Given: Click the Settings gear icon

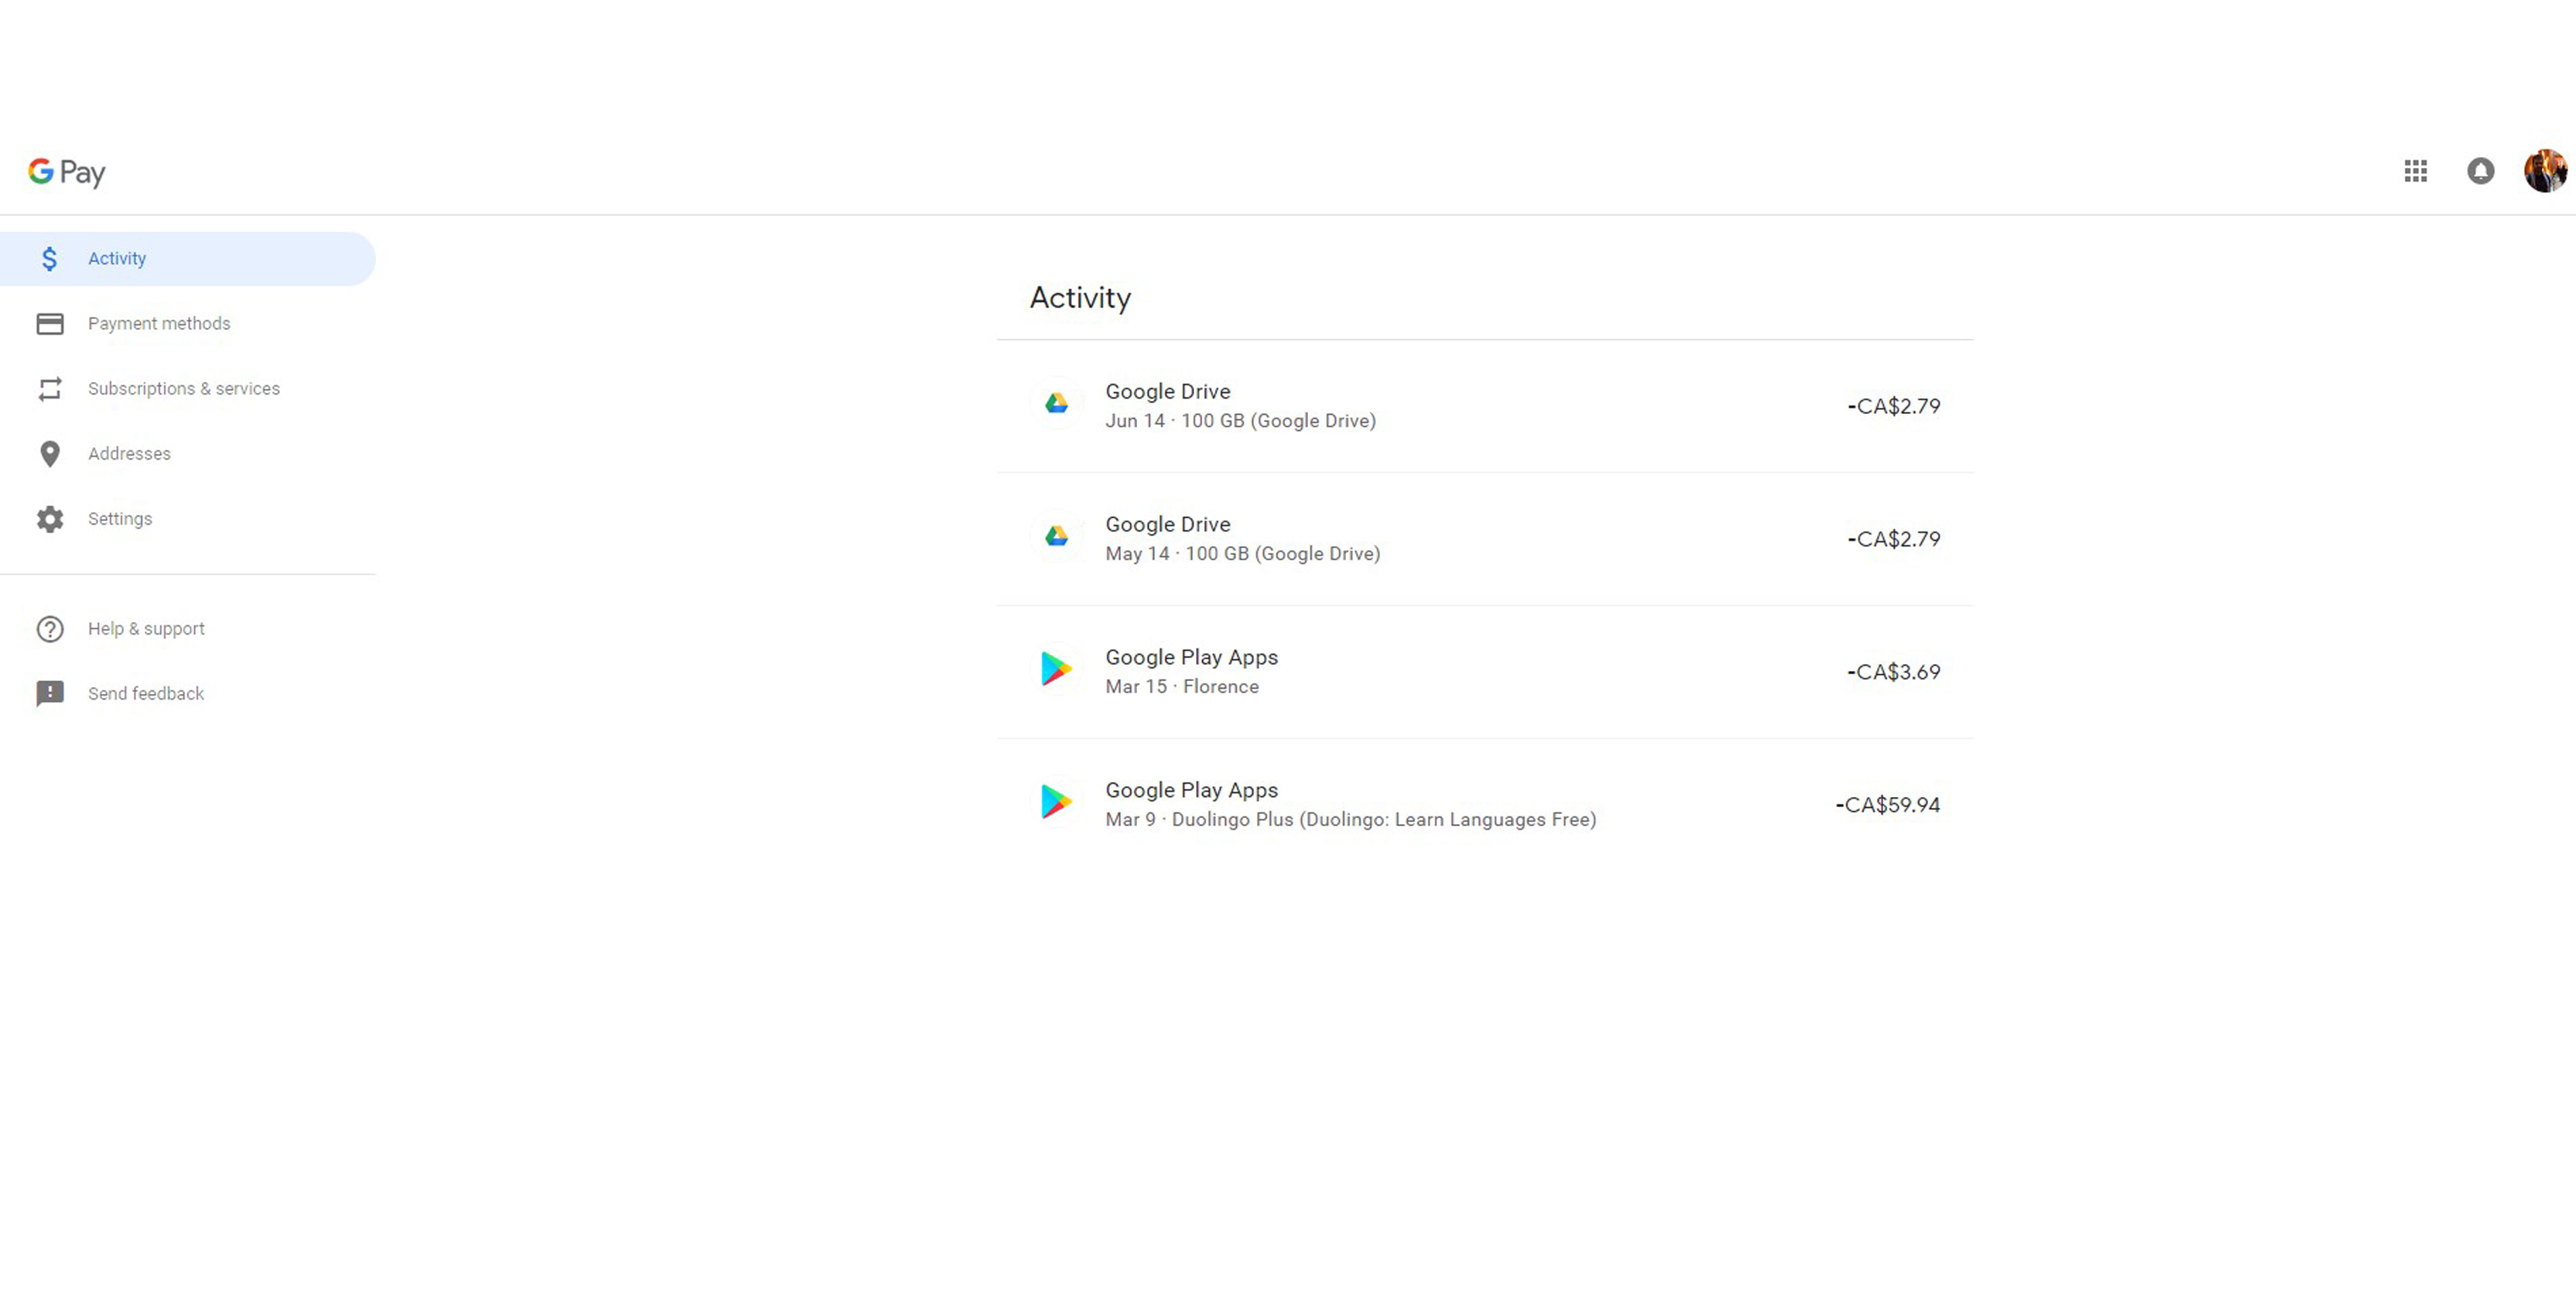Looking at the screenshot, I should tap(49, 518).
